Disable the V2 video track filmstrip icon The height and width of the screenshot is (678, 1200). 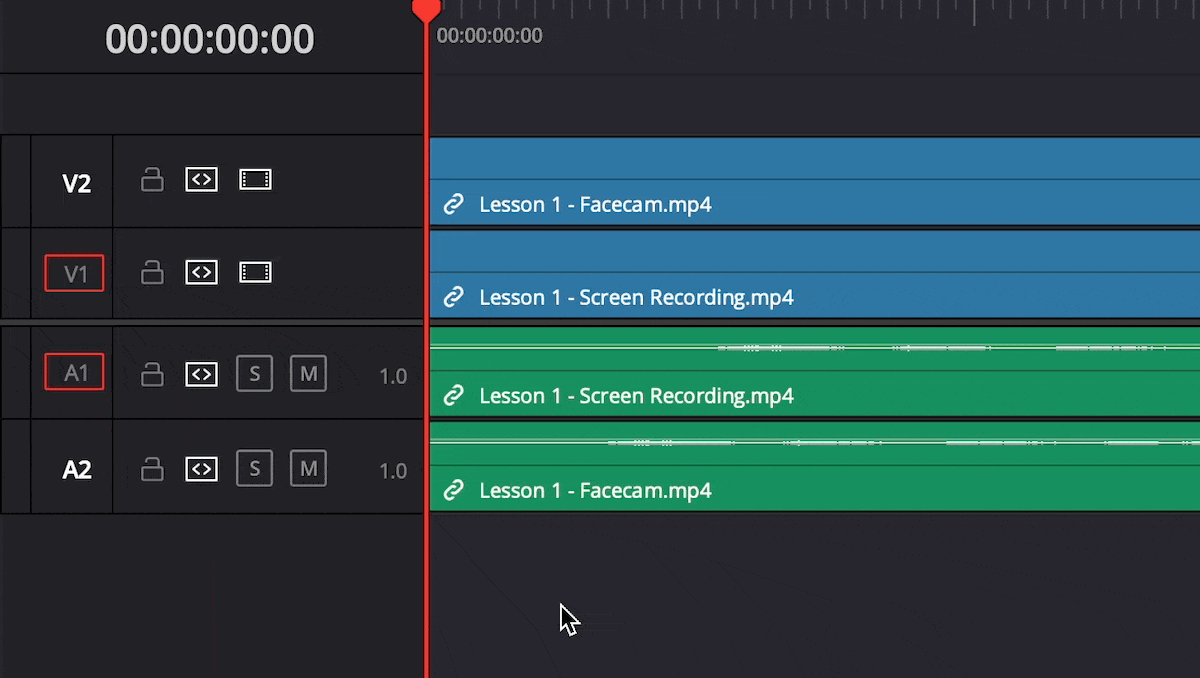[255, 180]
